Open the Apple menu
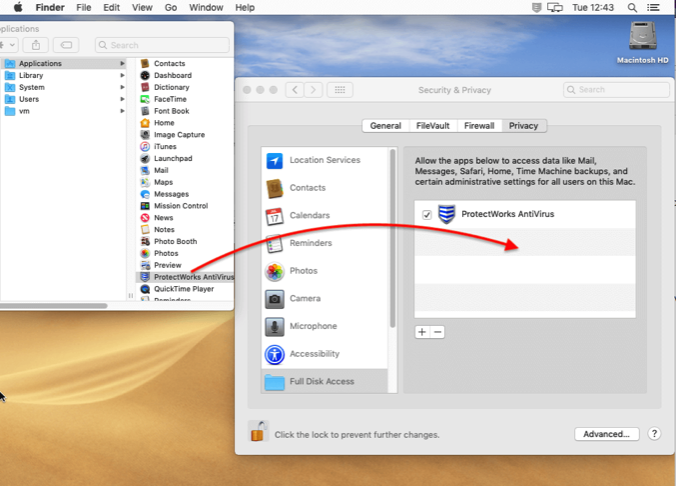676x486 pixels. pos(18,7)
